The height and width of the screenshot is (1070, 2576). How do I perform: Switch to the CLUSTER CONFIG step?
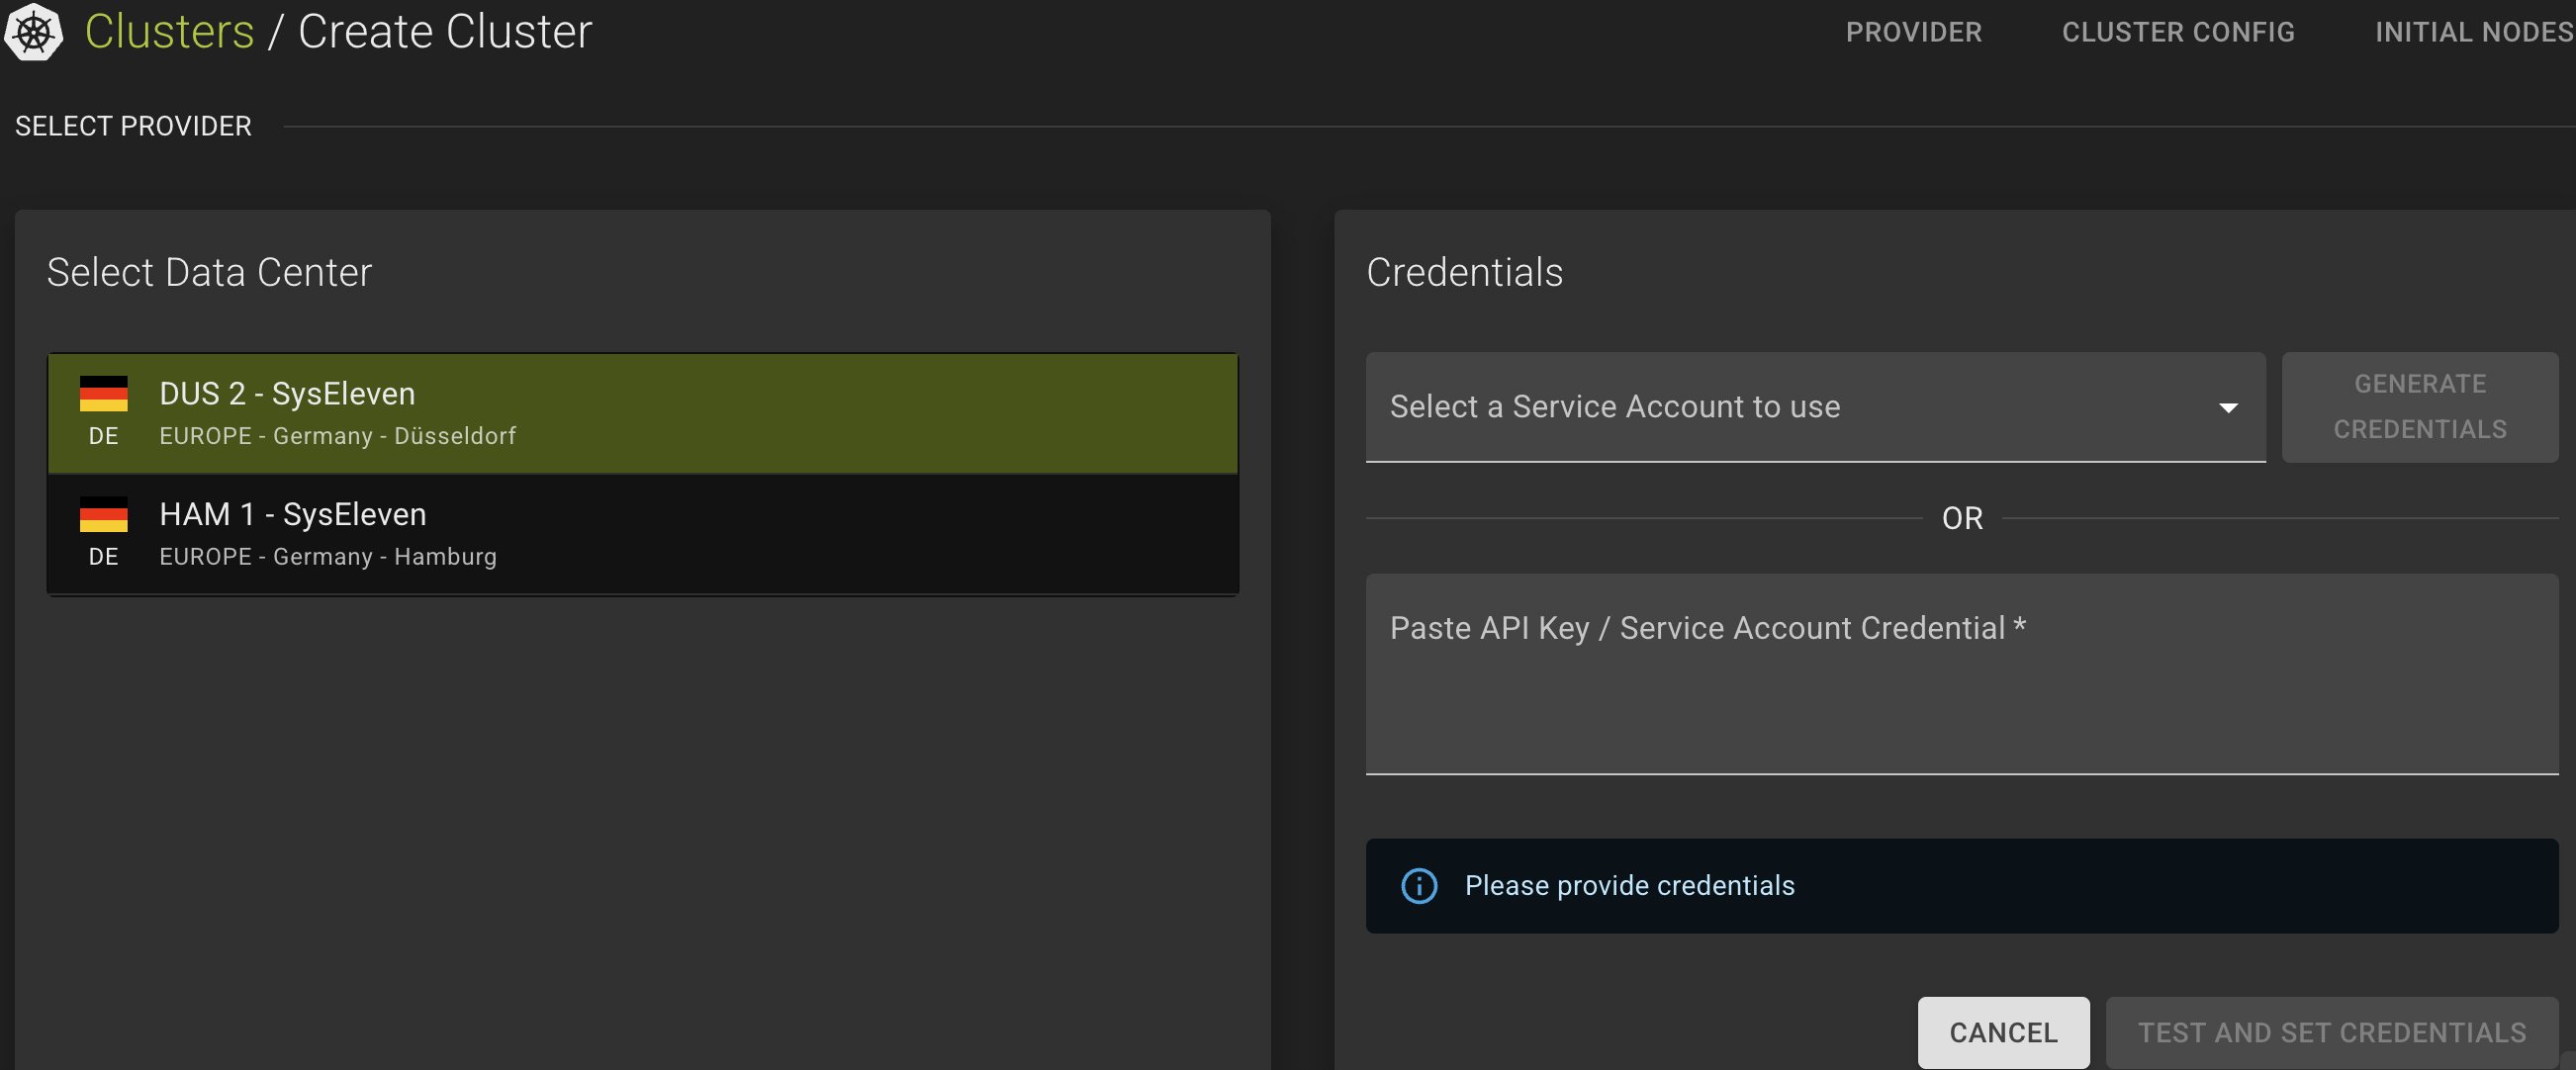(2179, 31)
